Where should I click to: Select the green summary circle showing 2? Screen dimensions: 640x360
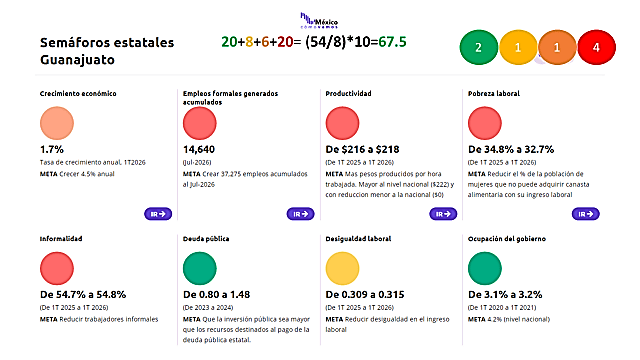click(478, 47)
